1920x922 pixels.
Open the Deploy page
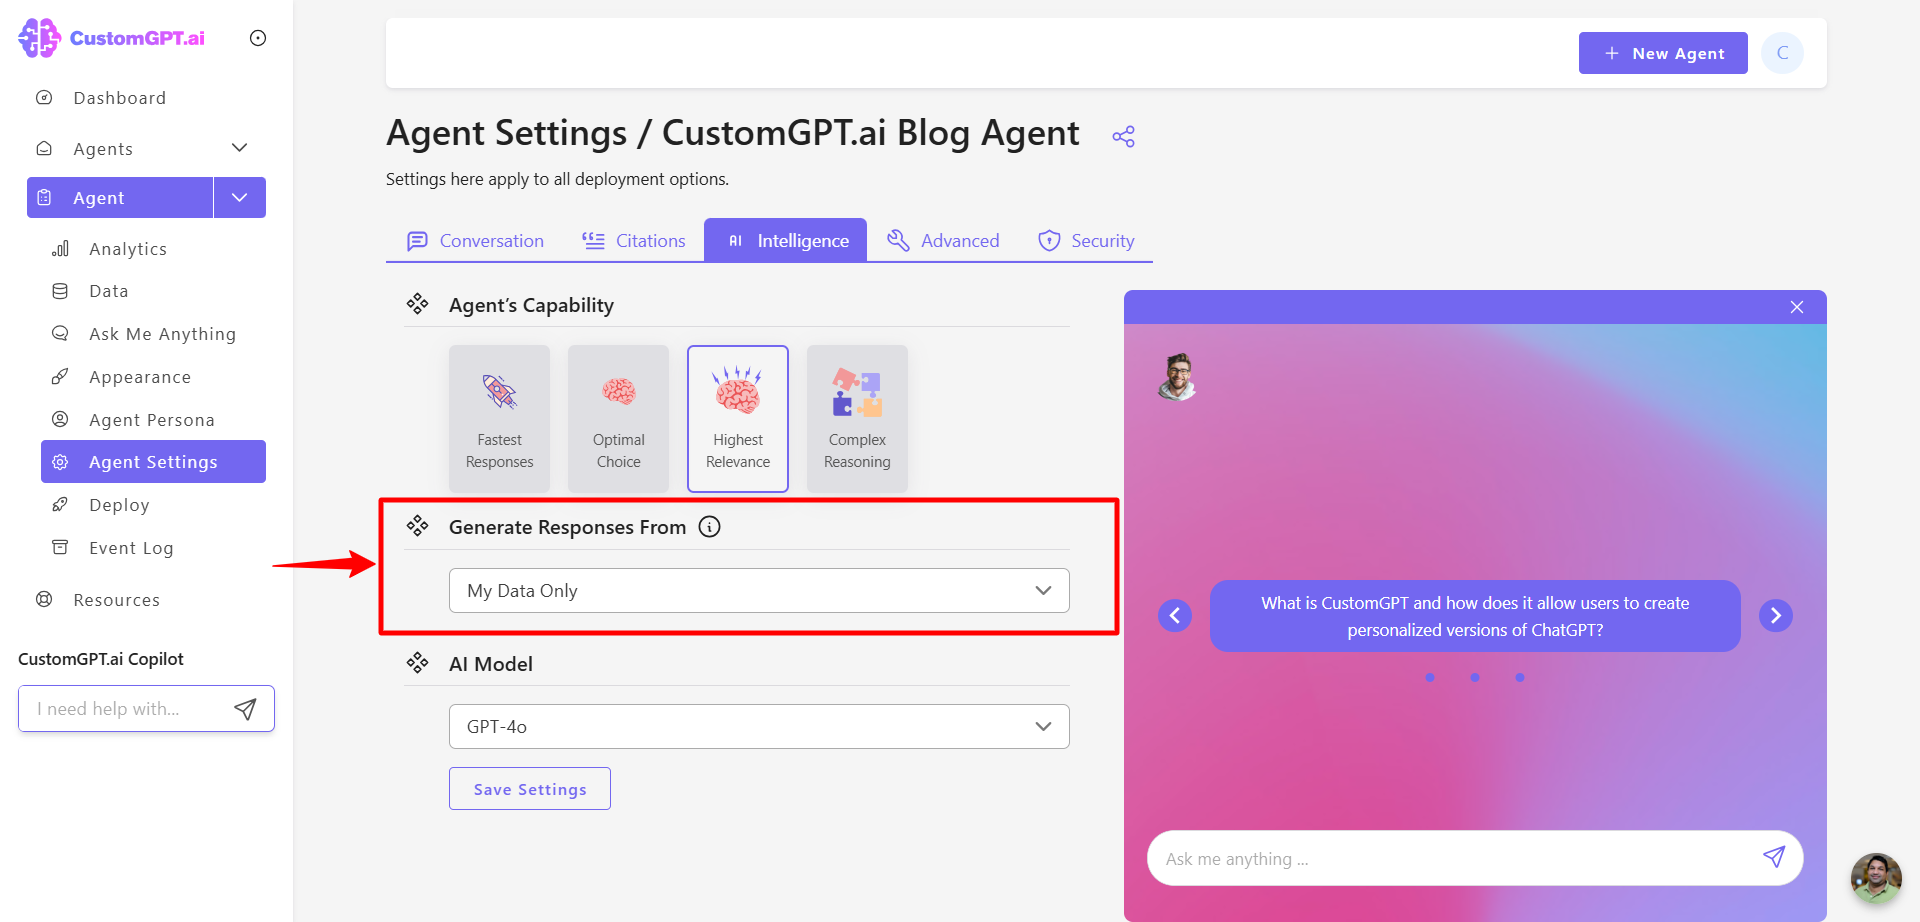click(x=119, y=505)
